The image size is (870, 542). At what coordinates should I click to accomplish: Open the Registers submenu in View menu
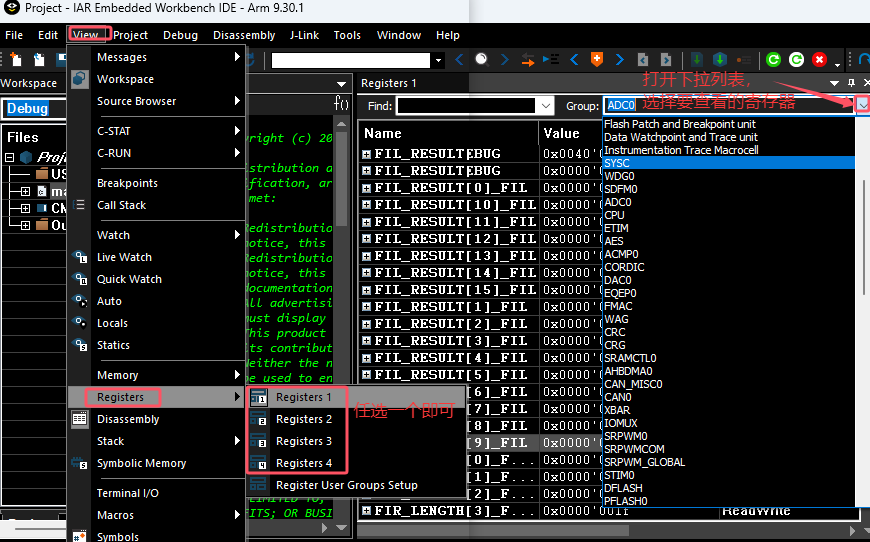pyautogui.click(x=156, y=397)
